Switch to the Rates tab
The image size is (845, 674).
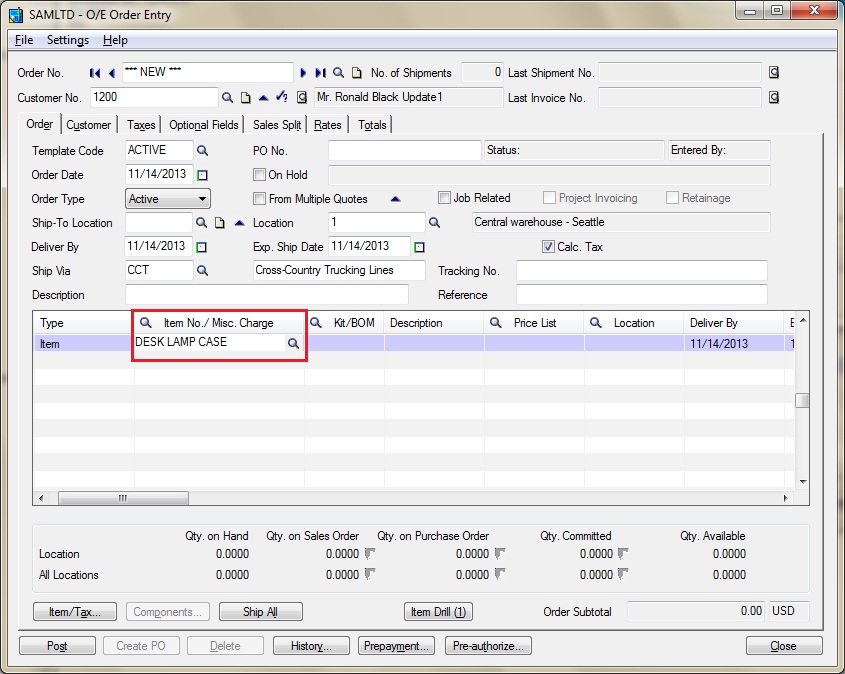328,125
